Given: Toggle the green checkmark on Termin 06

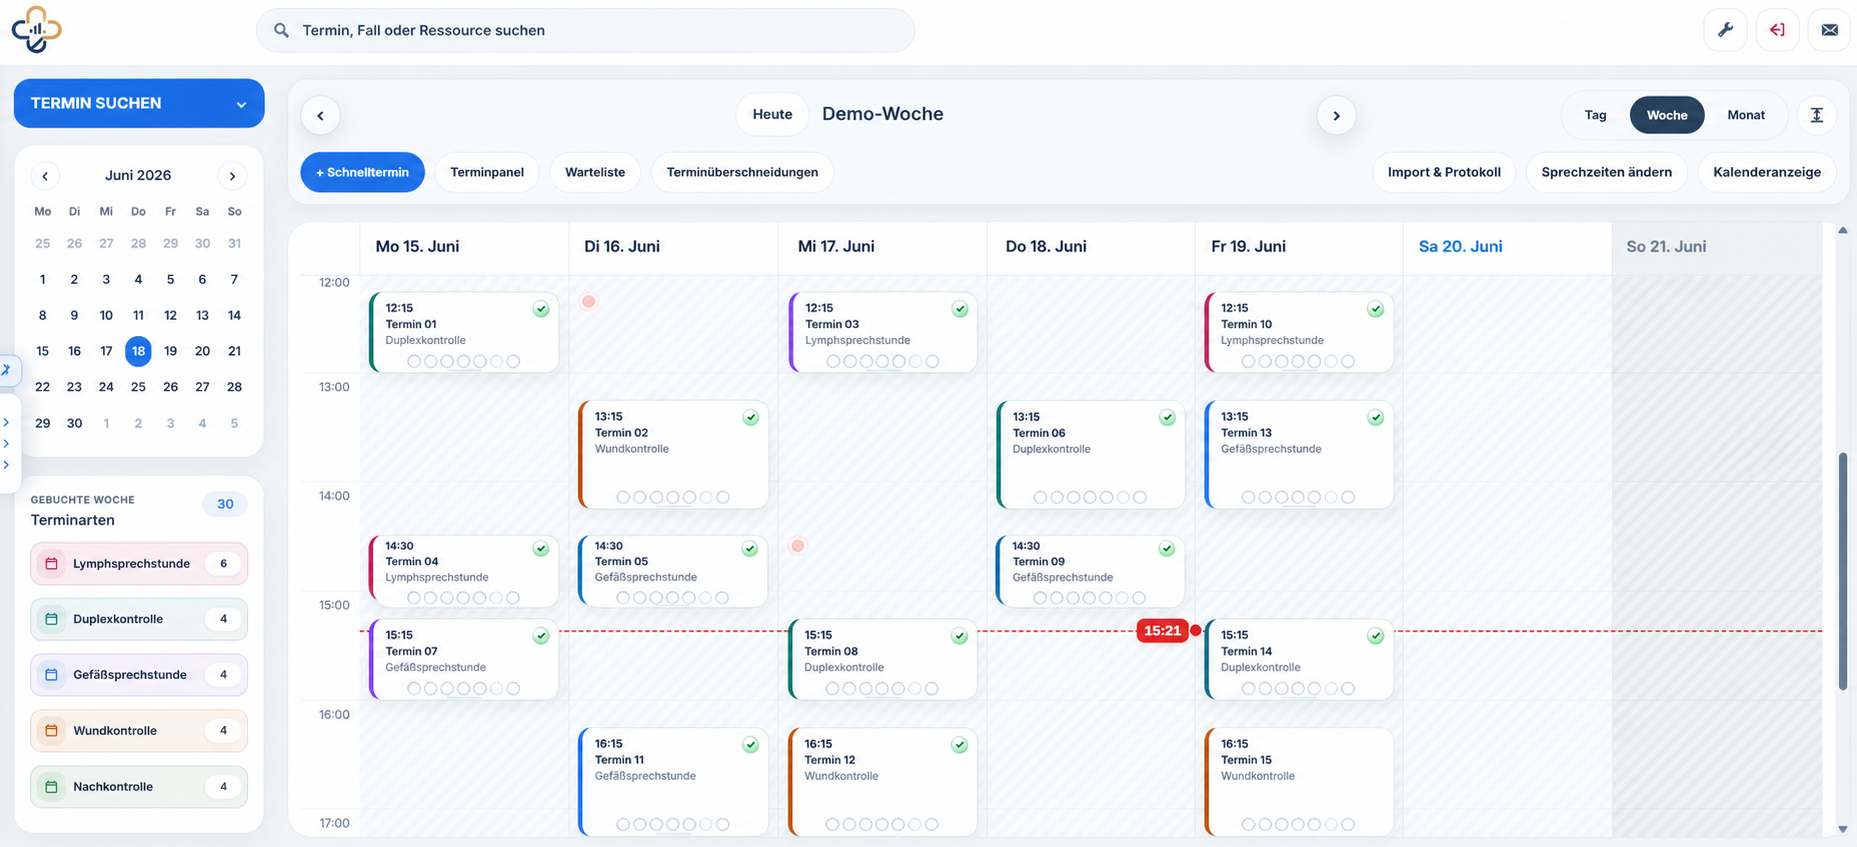Looking at the screenshot, I should [1167, 418].
